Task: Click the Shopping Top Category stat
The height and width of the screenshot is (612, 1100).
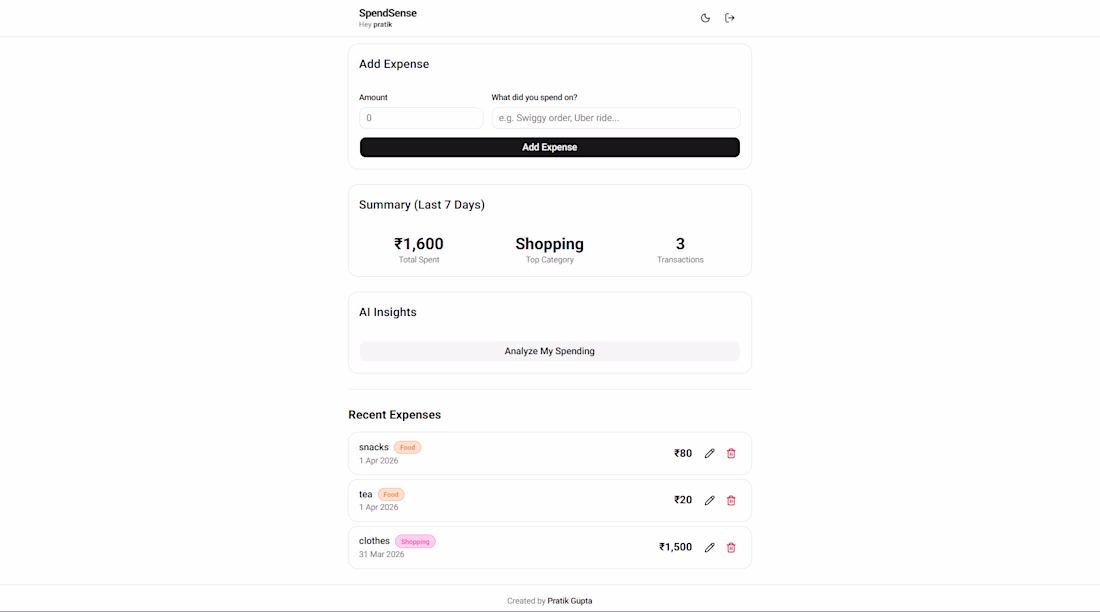Action: click(549, 244)
